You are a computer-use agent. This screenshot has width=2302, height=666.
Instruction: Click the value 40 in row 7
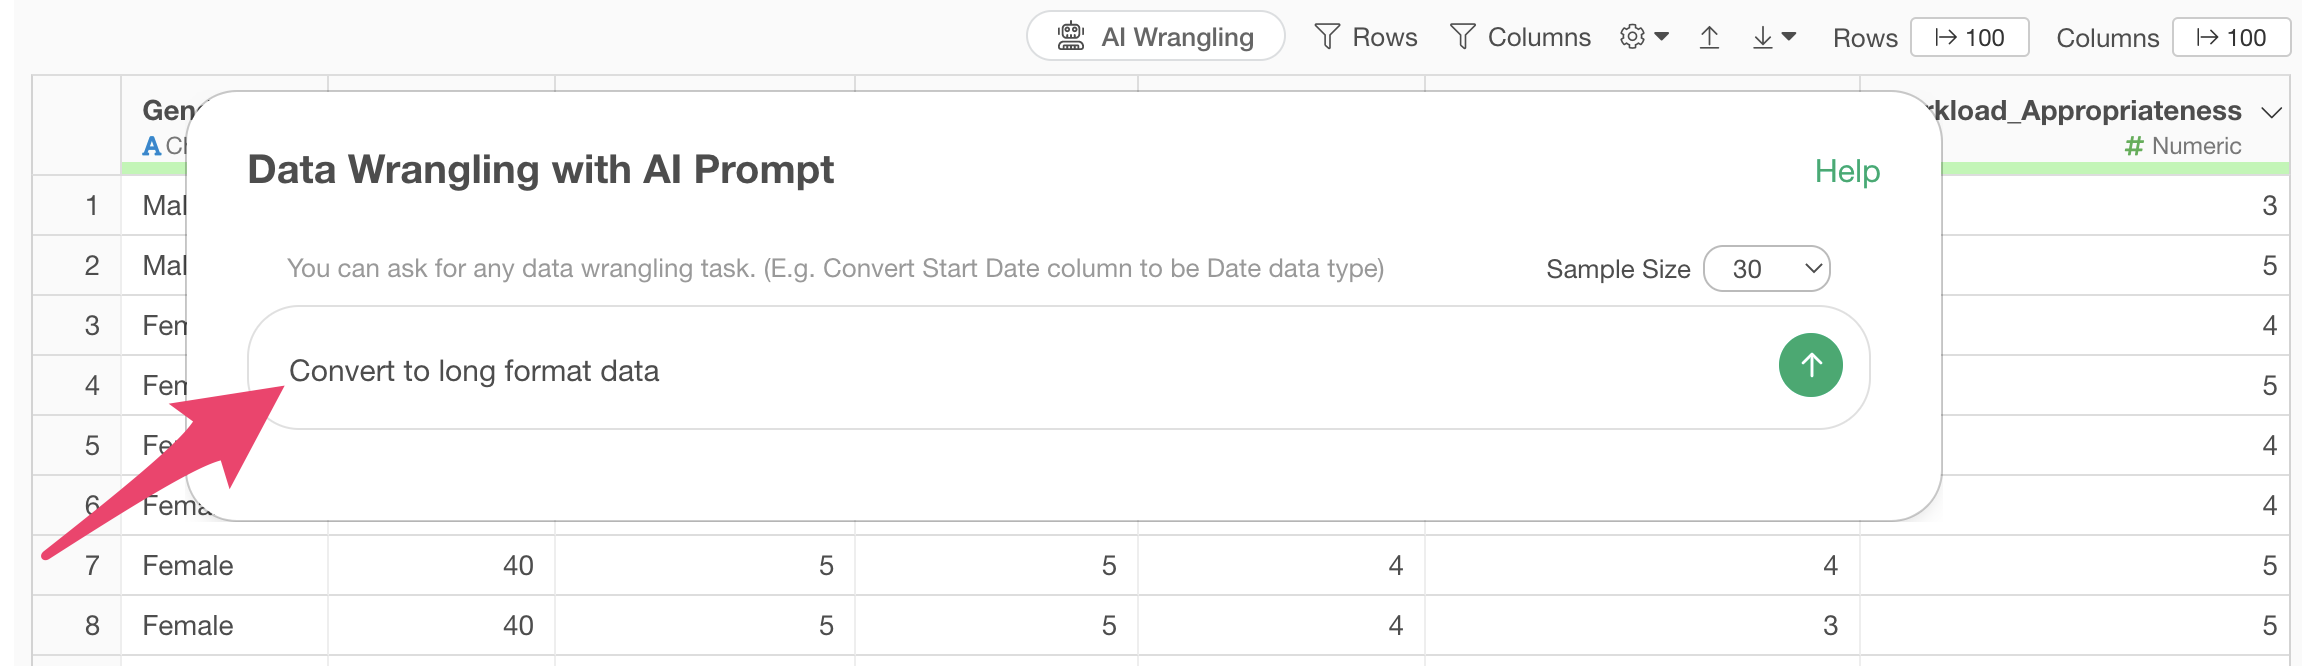tap(517, 566)
